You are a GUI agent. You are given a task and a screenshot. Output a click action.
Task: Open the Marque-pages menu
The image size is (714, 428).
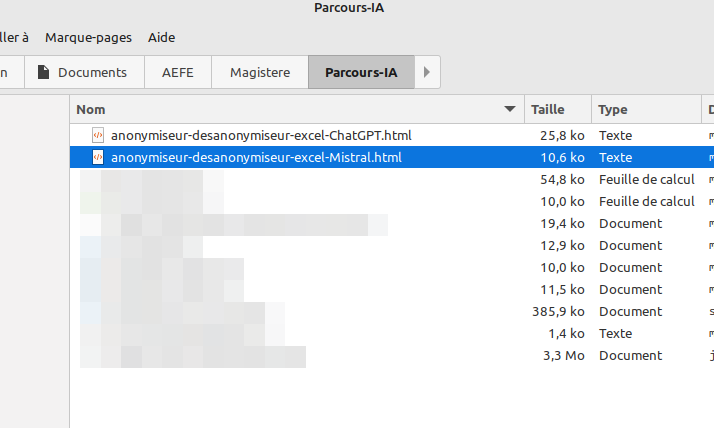tap(88, 38)
